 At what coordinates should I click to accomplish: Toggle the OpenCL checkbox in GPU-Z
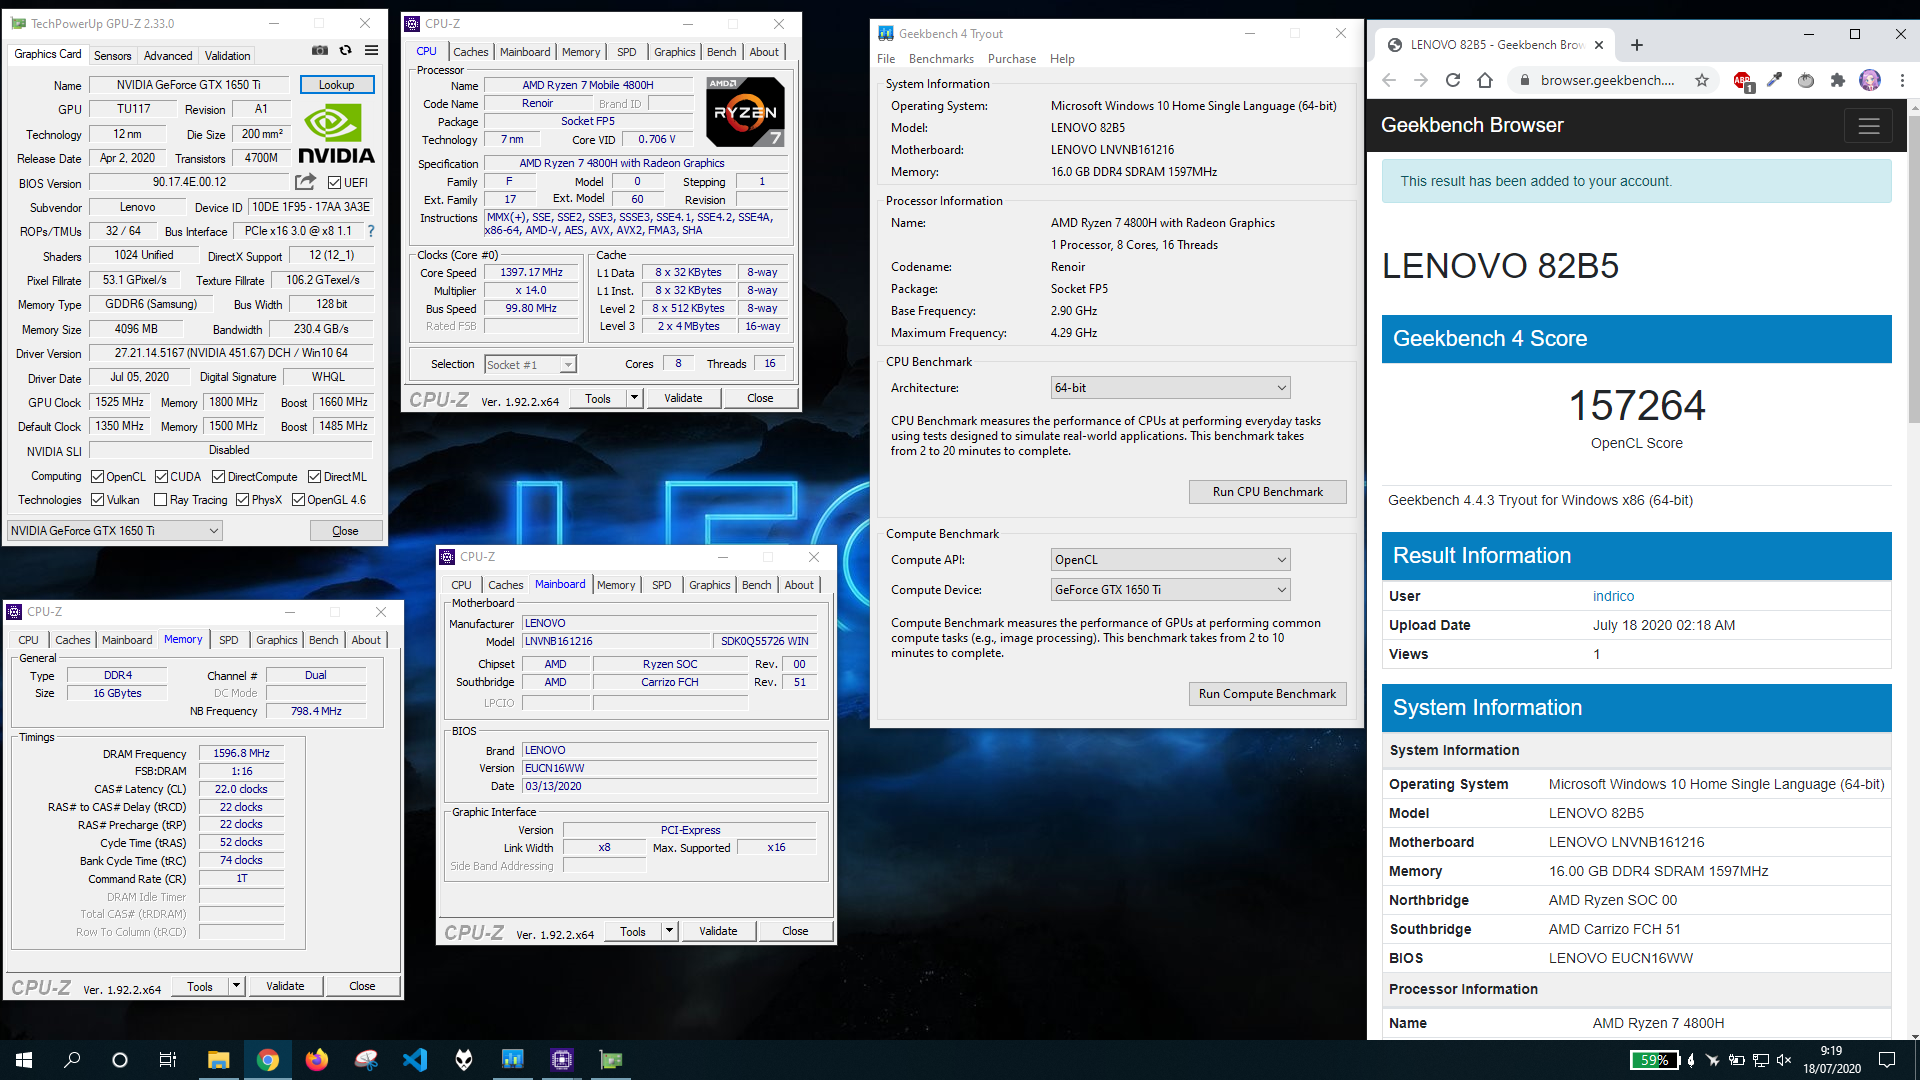[x=98, y=477]
